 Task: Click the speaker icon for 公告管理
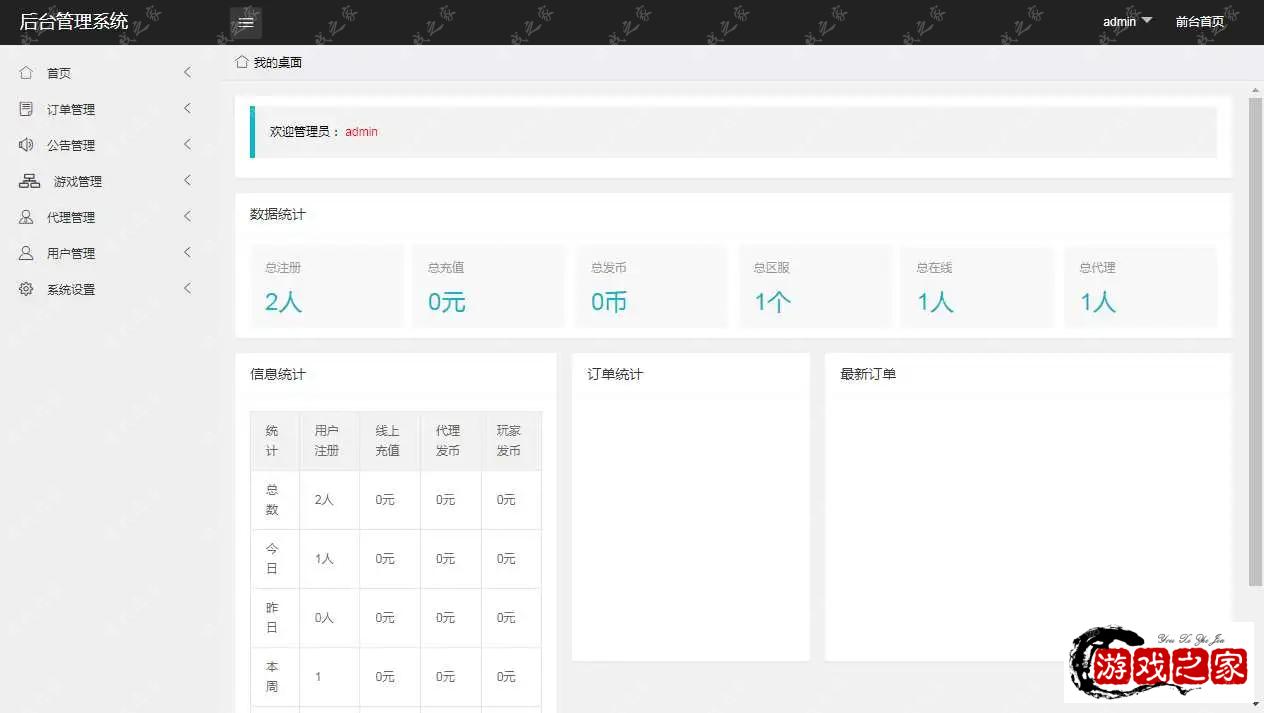pos(26,145)
